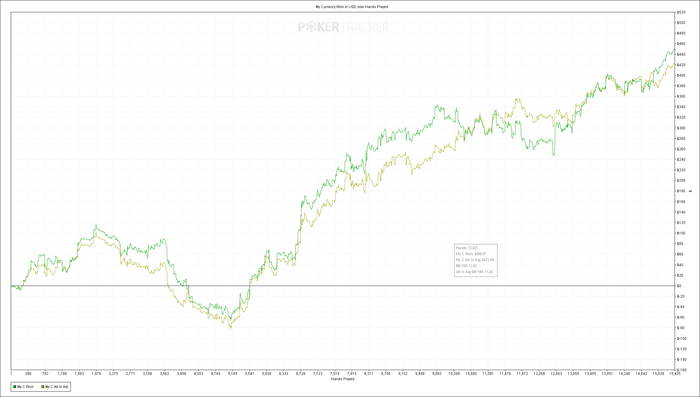Click the green My C Won legend swatch
700x397 pixels.
pos(15,387)
